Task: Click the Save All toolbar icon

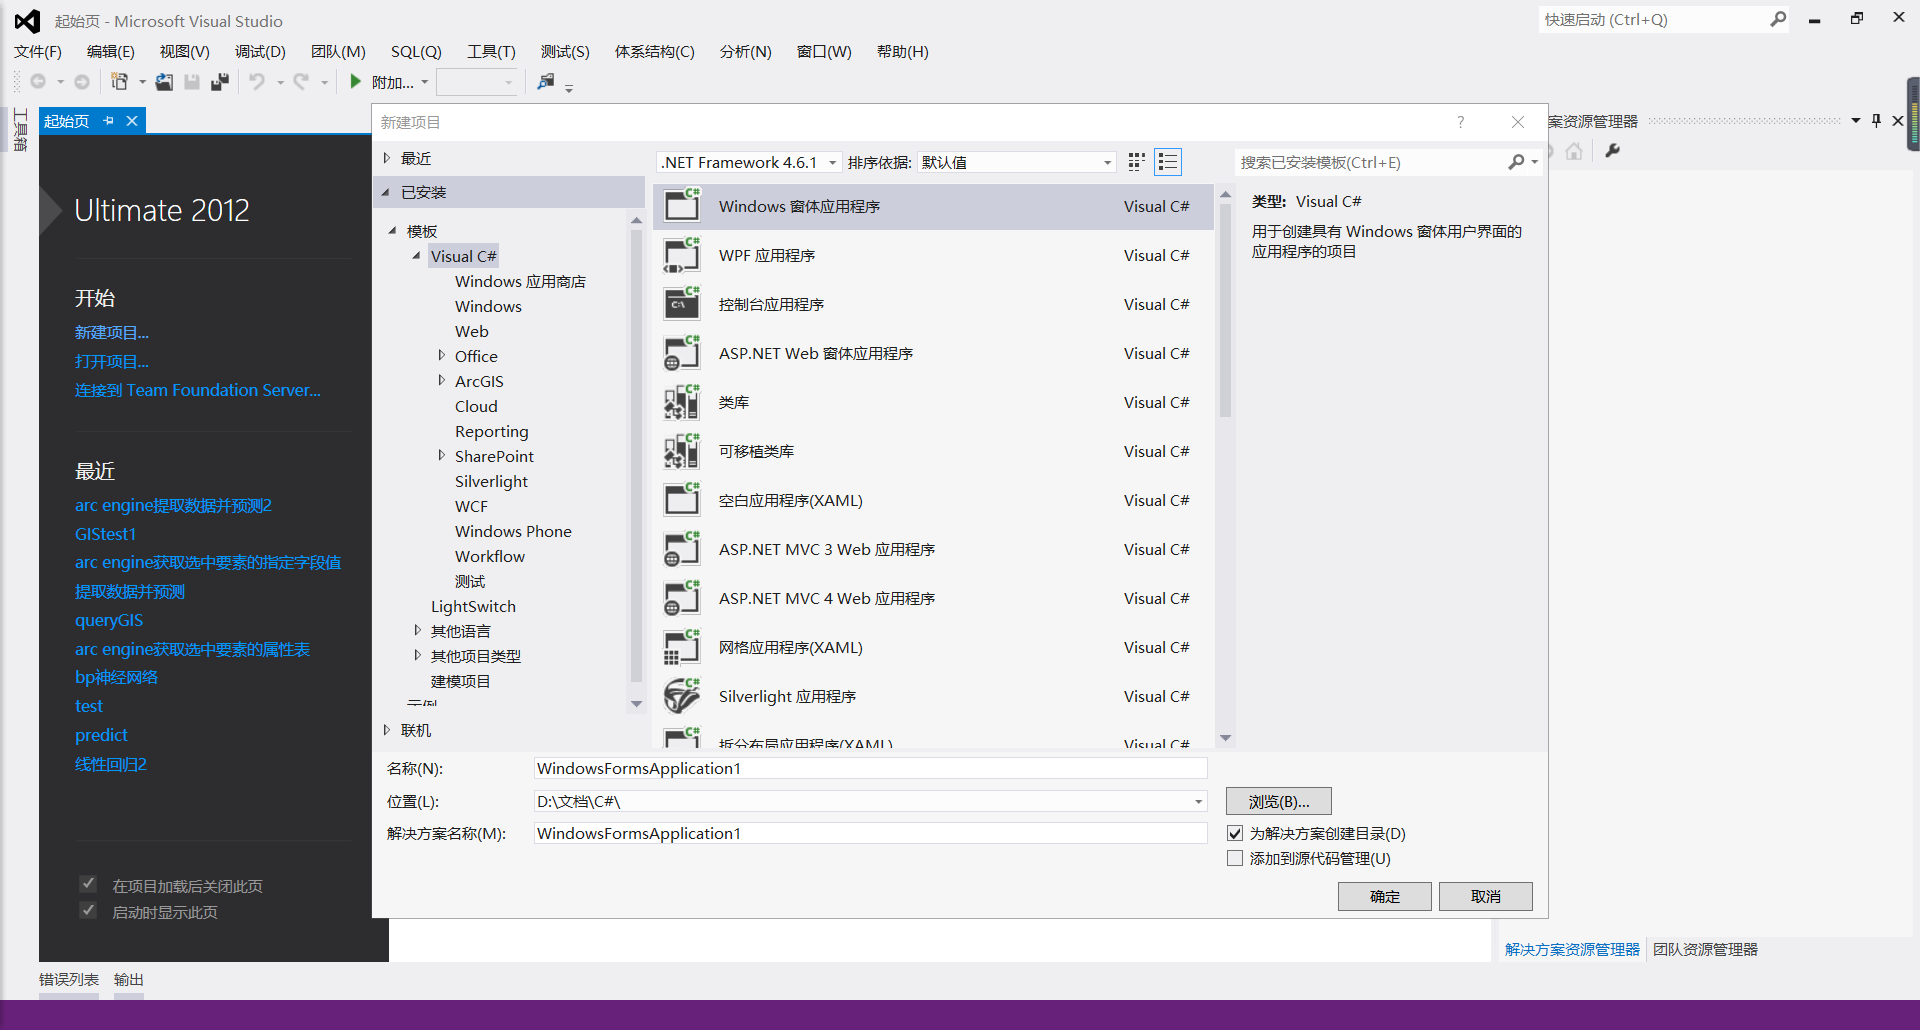Action: tap(220, 82)
